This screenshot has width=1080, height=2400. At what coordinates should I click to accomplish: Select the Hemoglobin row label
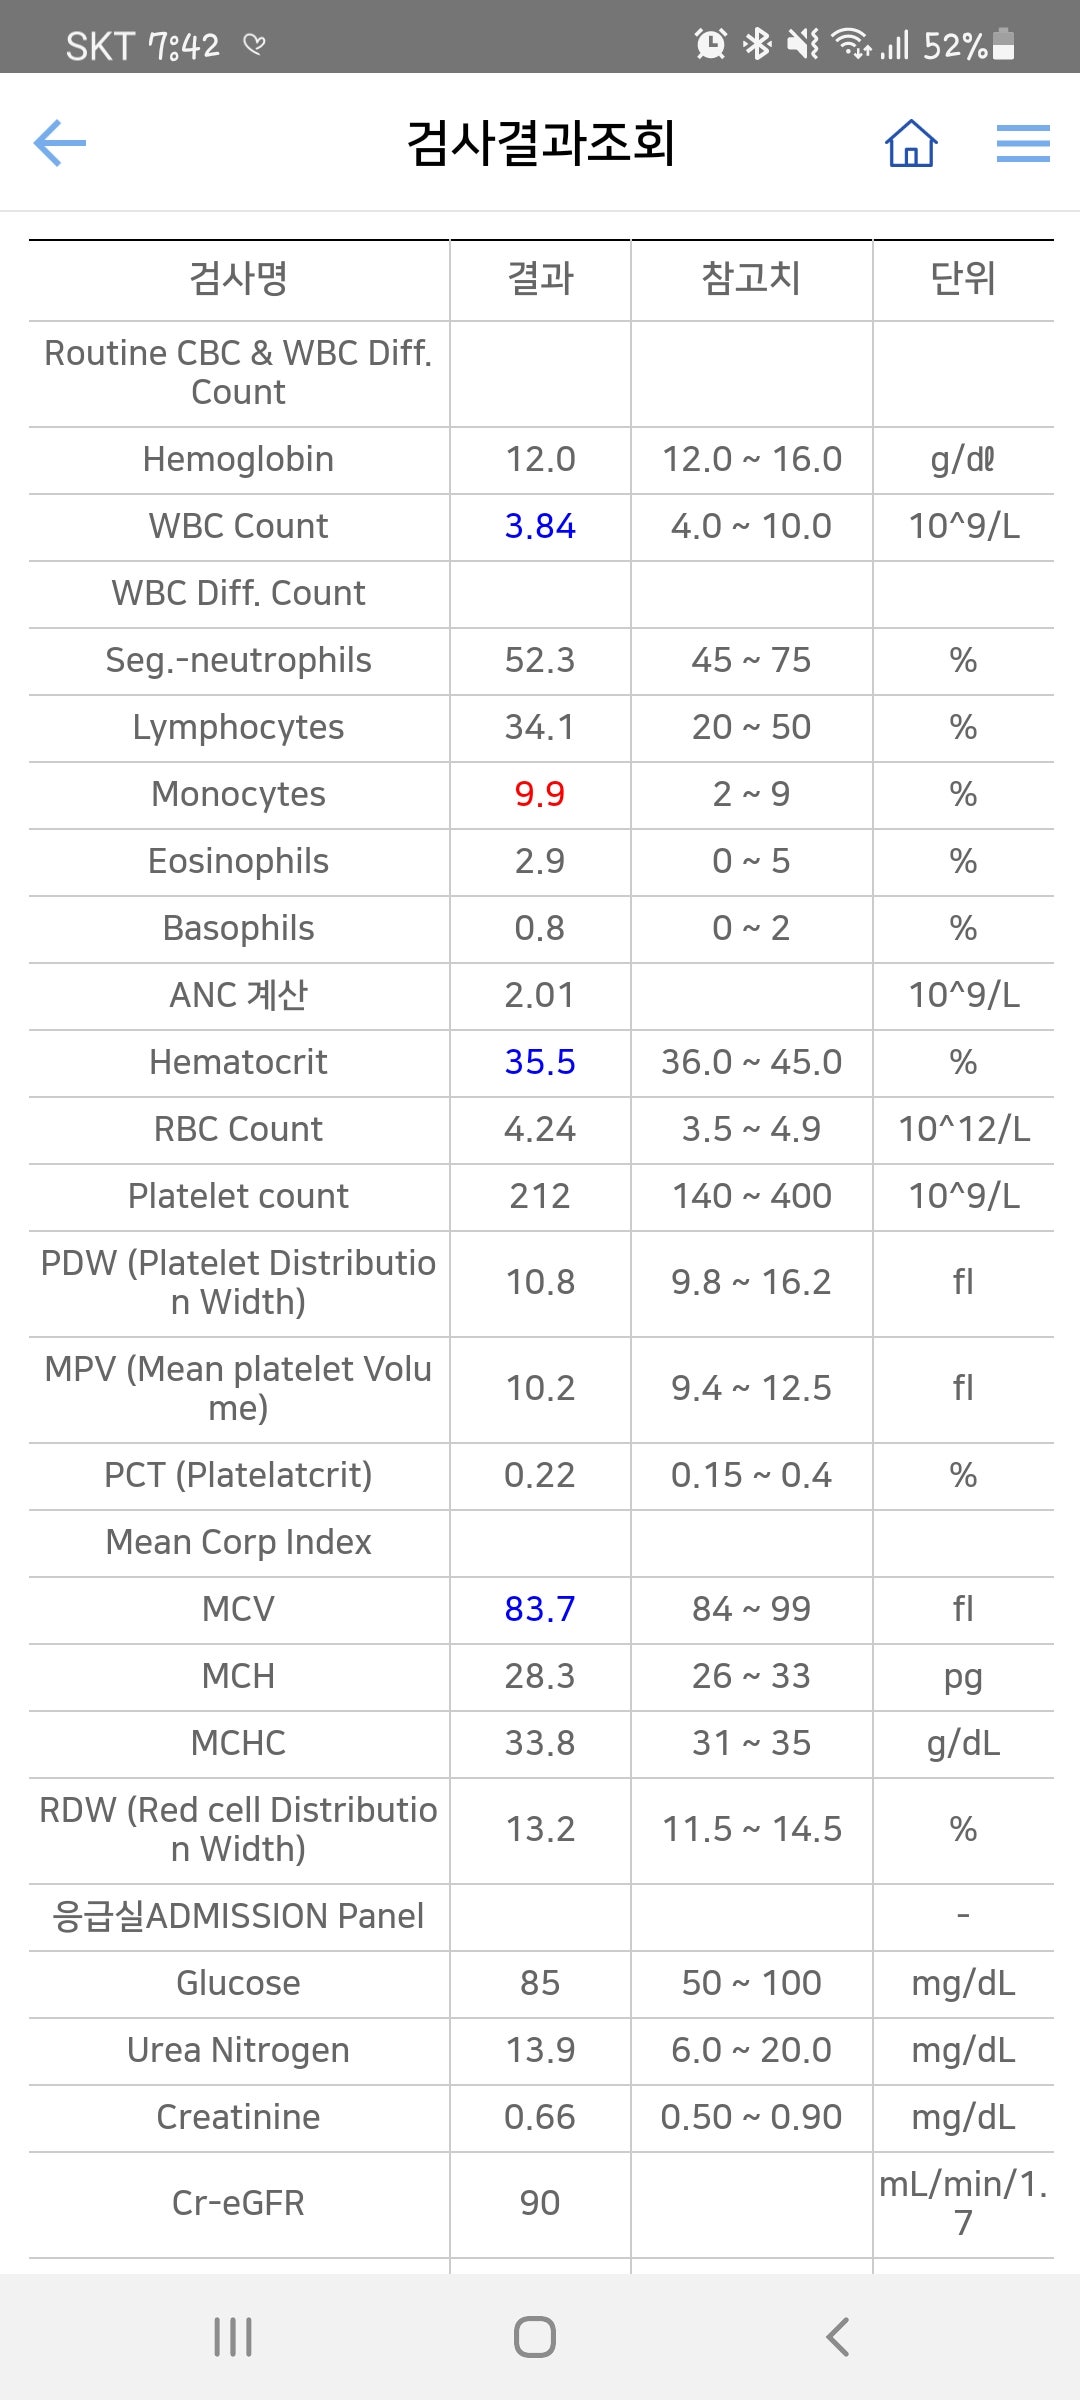point(239,459)
